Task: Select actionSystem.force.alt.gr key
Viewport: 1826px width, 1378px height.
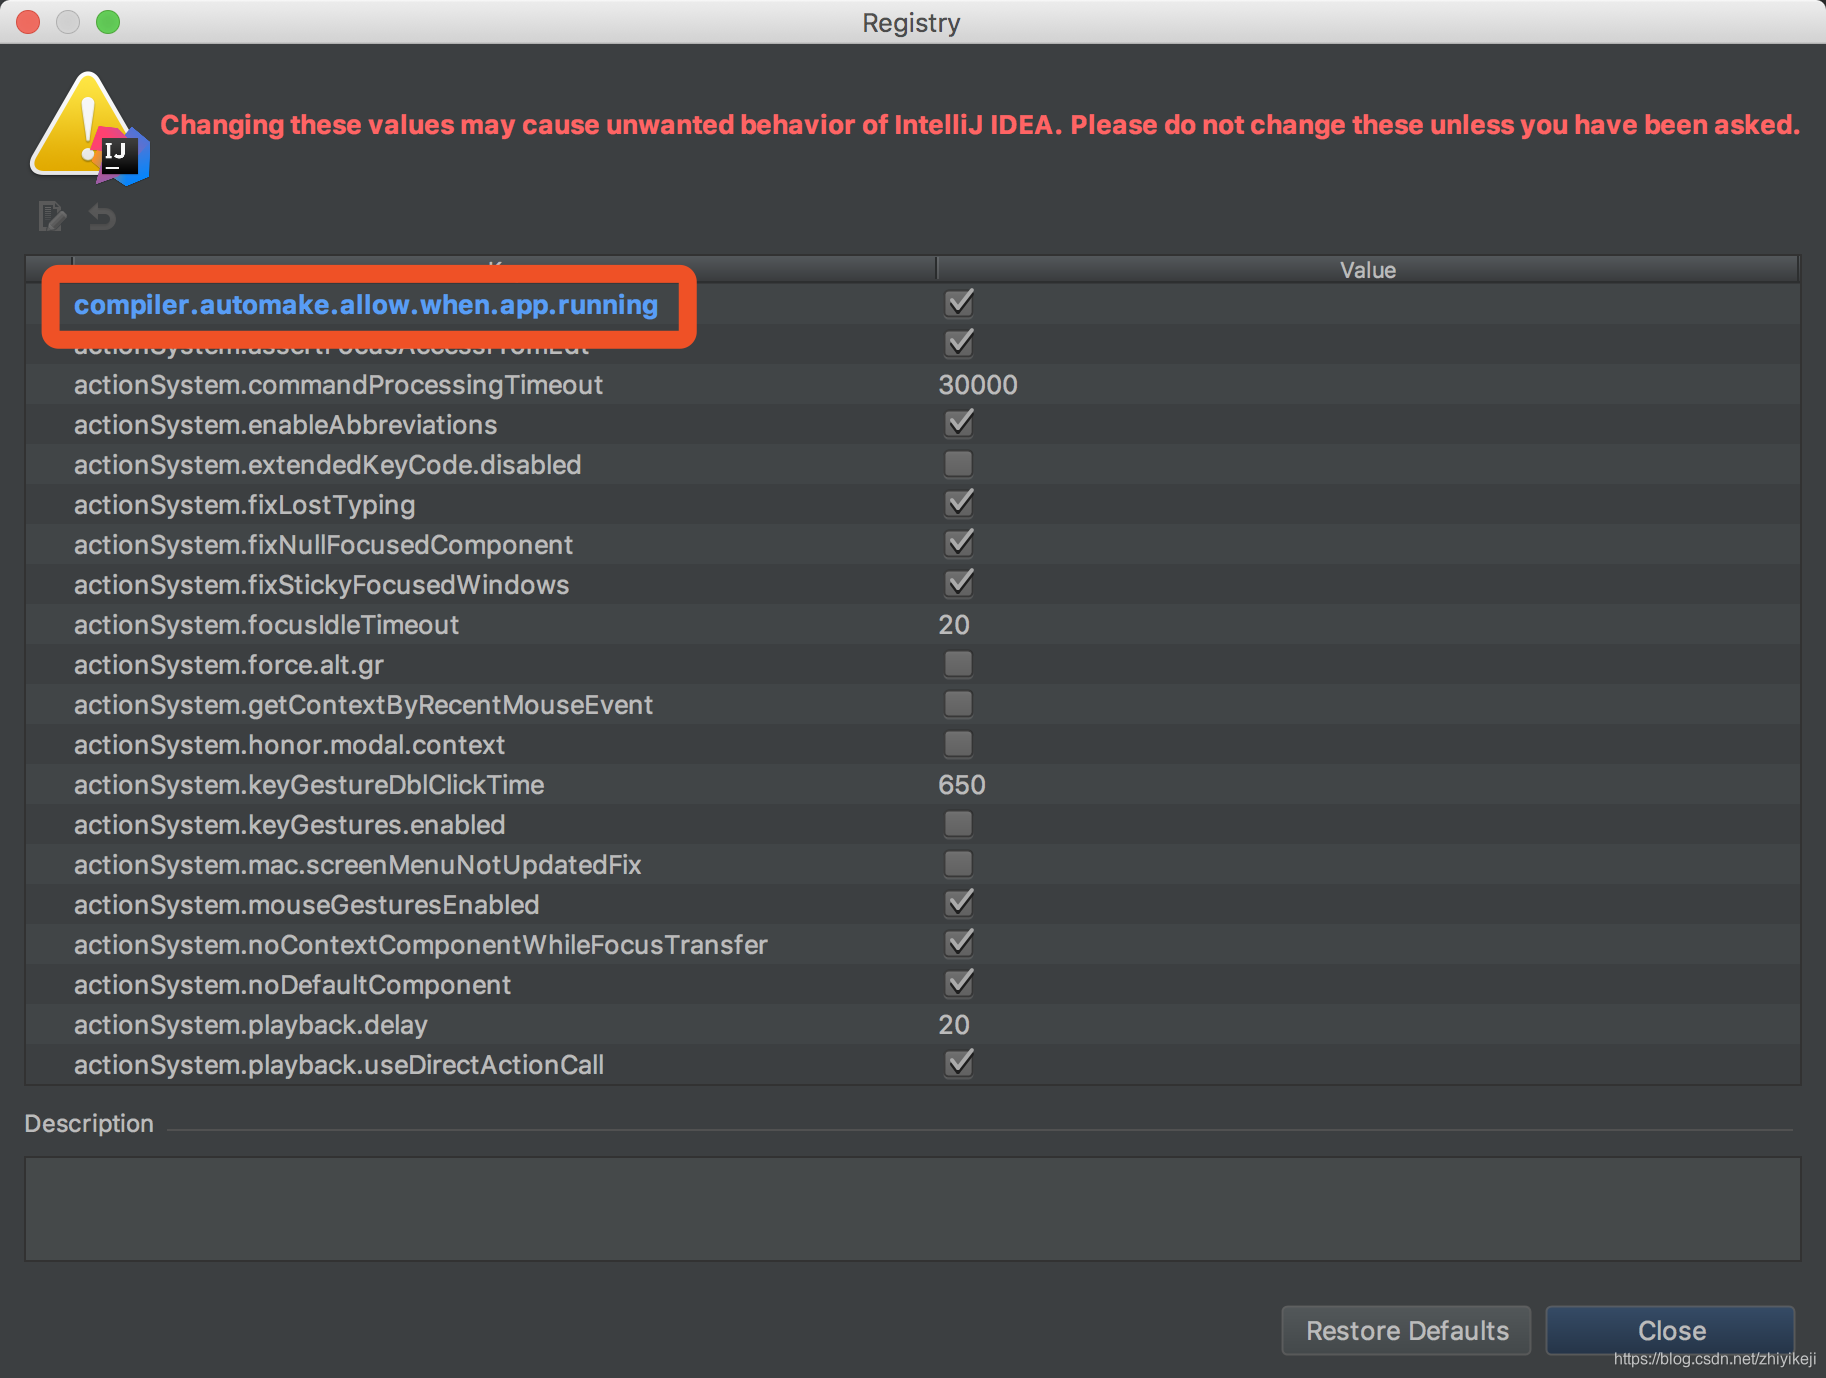Action: click(228, 665)
